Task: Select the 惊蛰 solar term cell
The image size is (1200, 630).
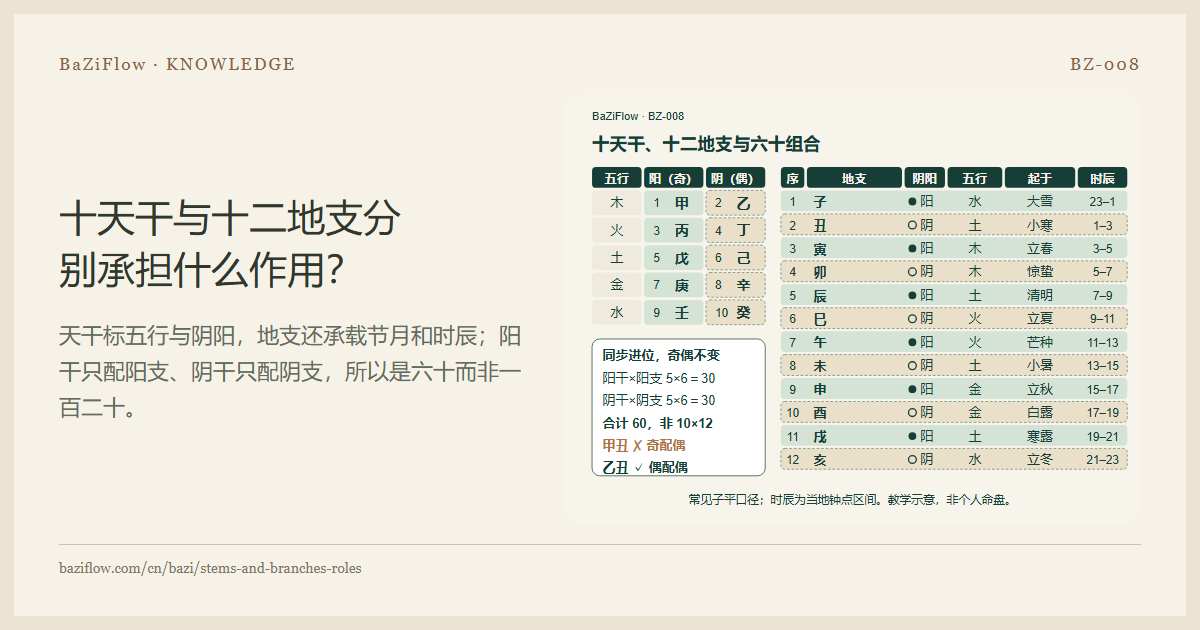Action: click(x=1040, y=271)
